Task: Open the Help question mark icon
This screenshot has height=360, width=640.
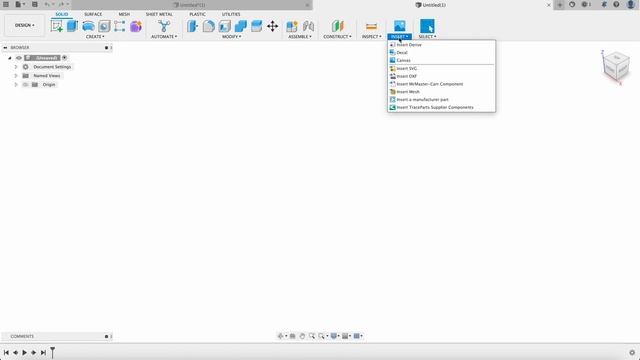Action: point(616,4)
